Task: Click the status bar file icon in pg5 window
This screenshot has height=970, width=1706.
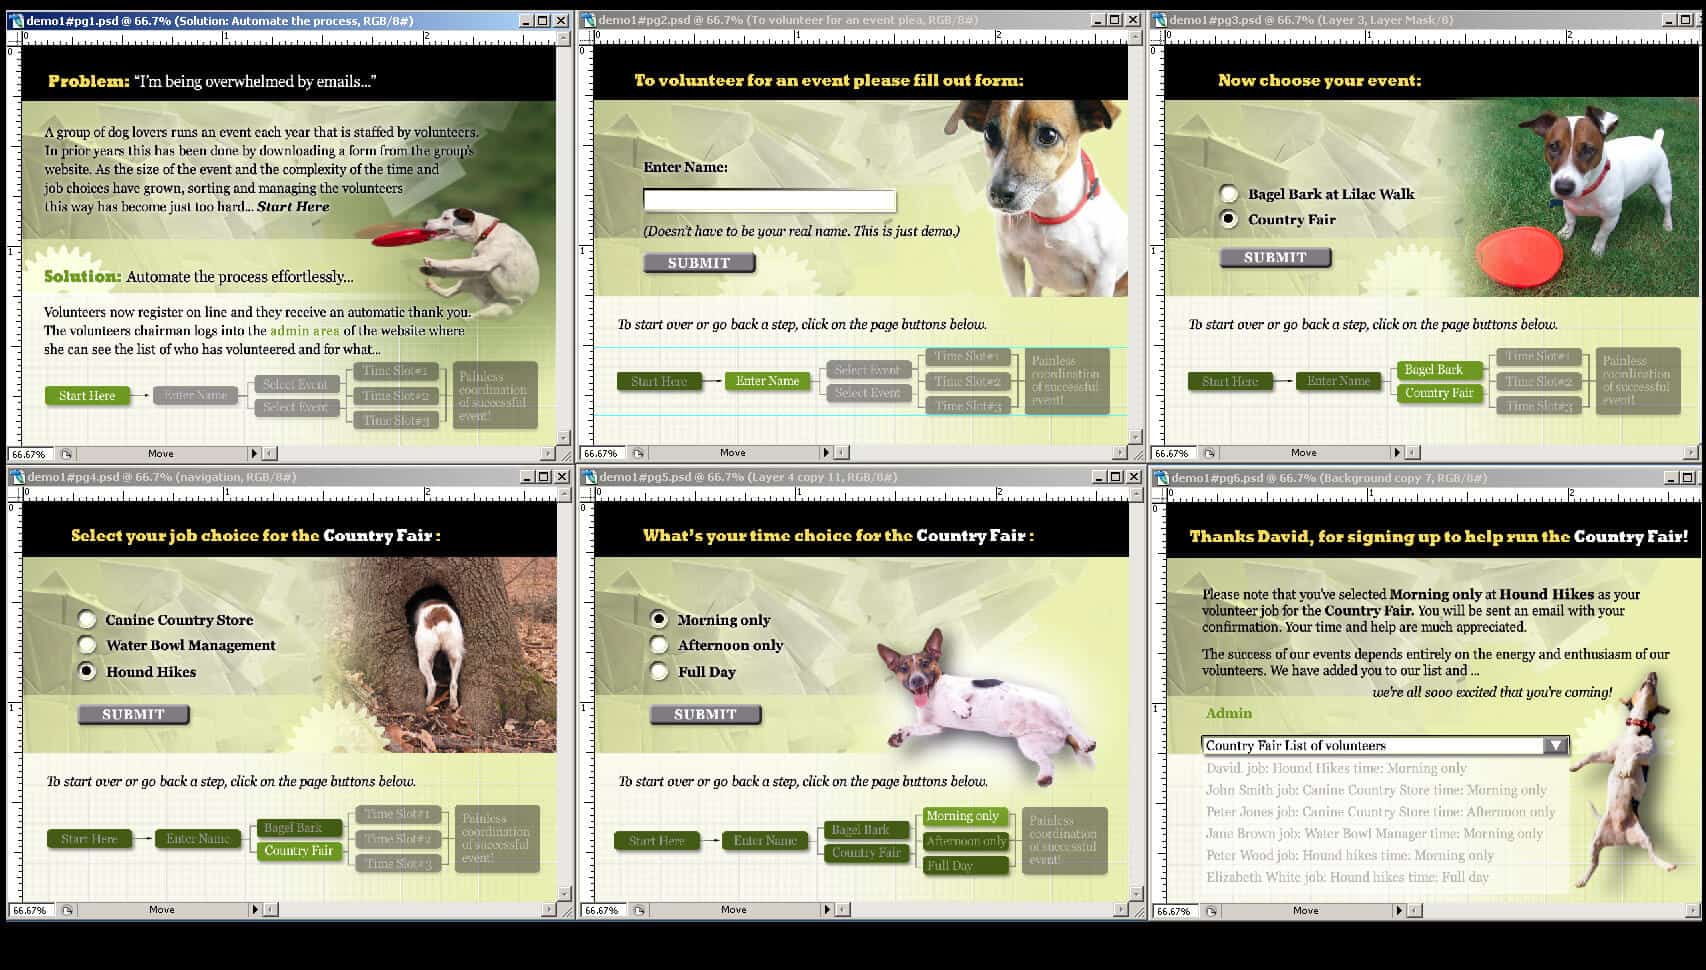Action: (639, 910)
